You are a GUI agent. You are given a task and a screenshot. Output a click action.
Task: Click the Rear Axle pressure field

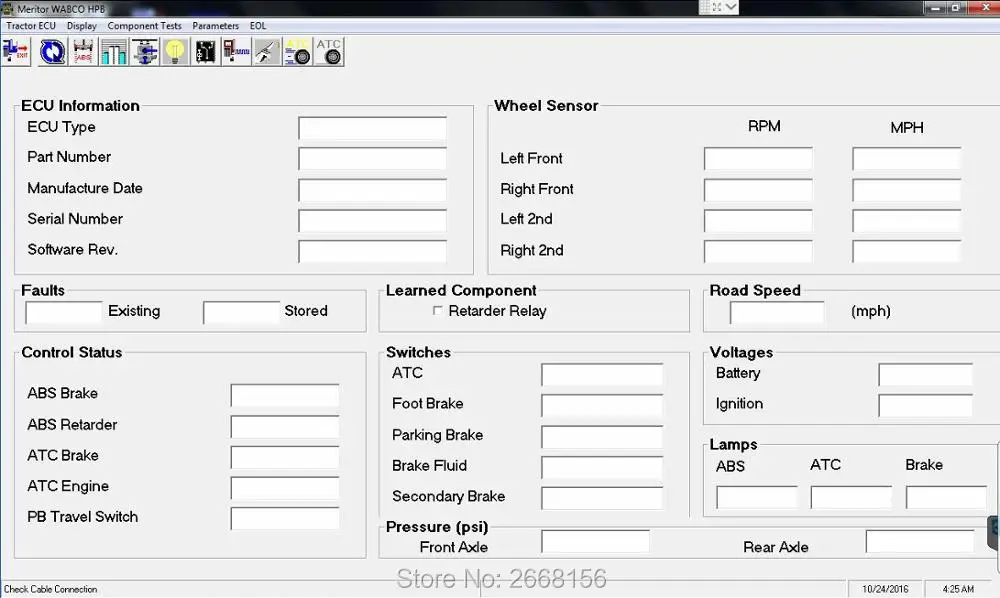pos(920,541)
